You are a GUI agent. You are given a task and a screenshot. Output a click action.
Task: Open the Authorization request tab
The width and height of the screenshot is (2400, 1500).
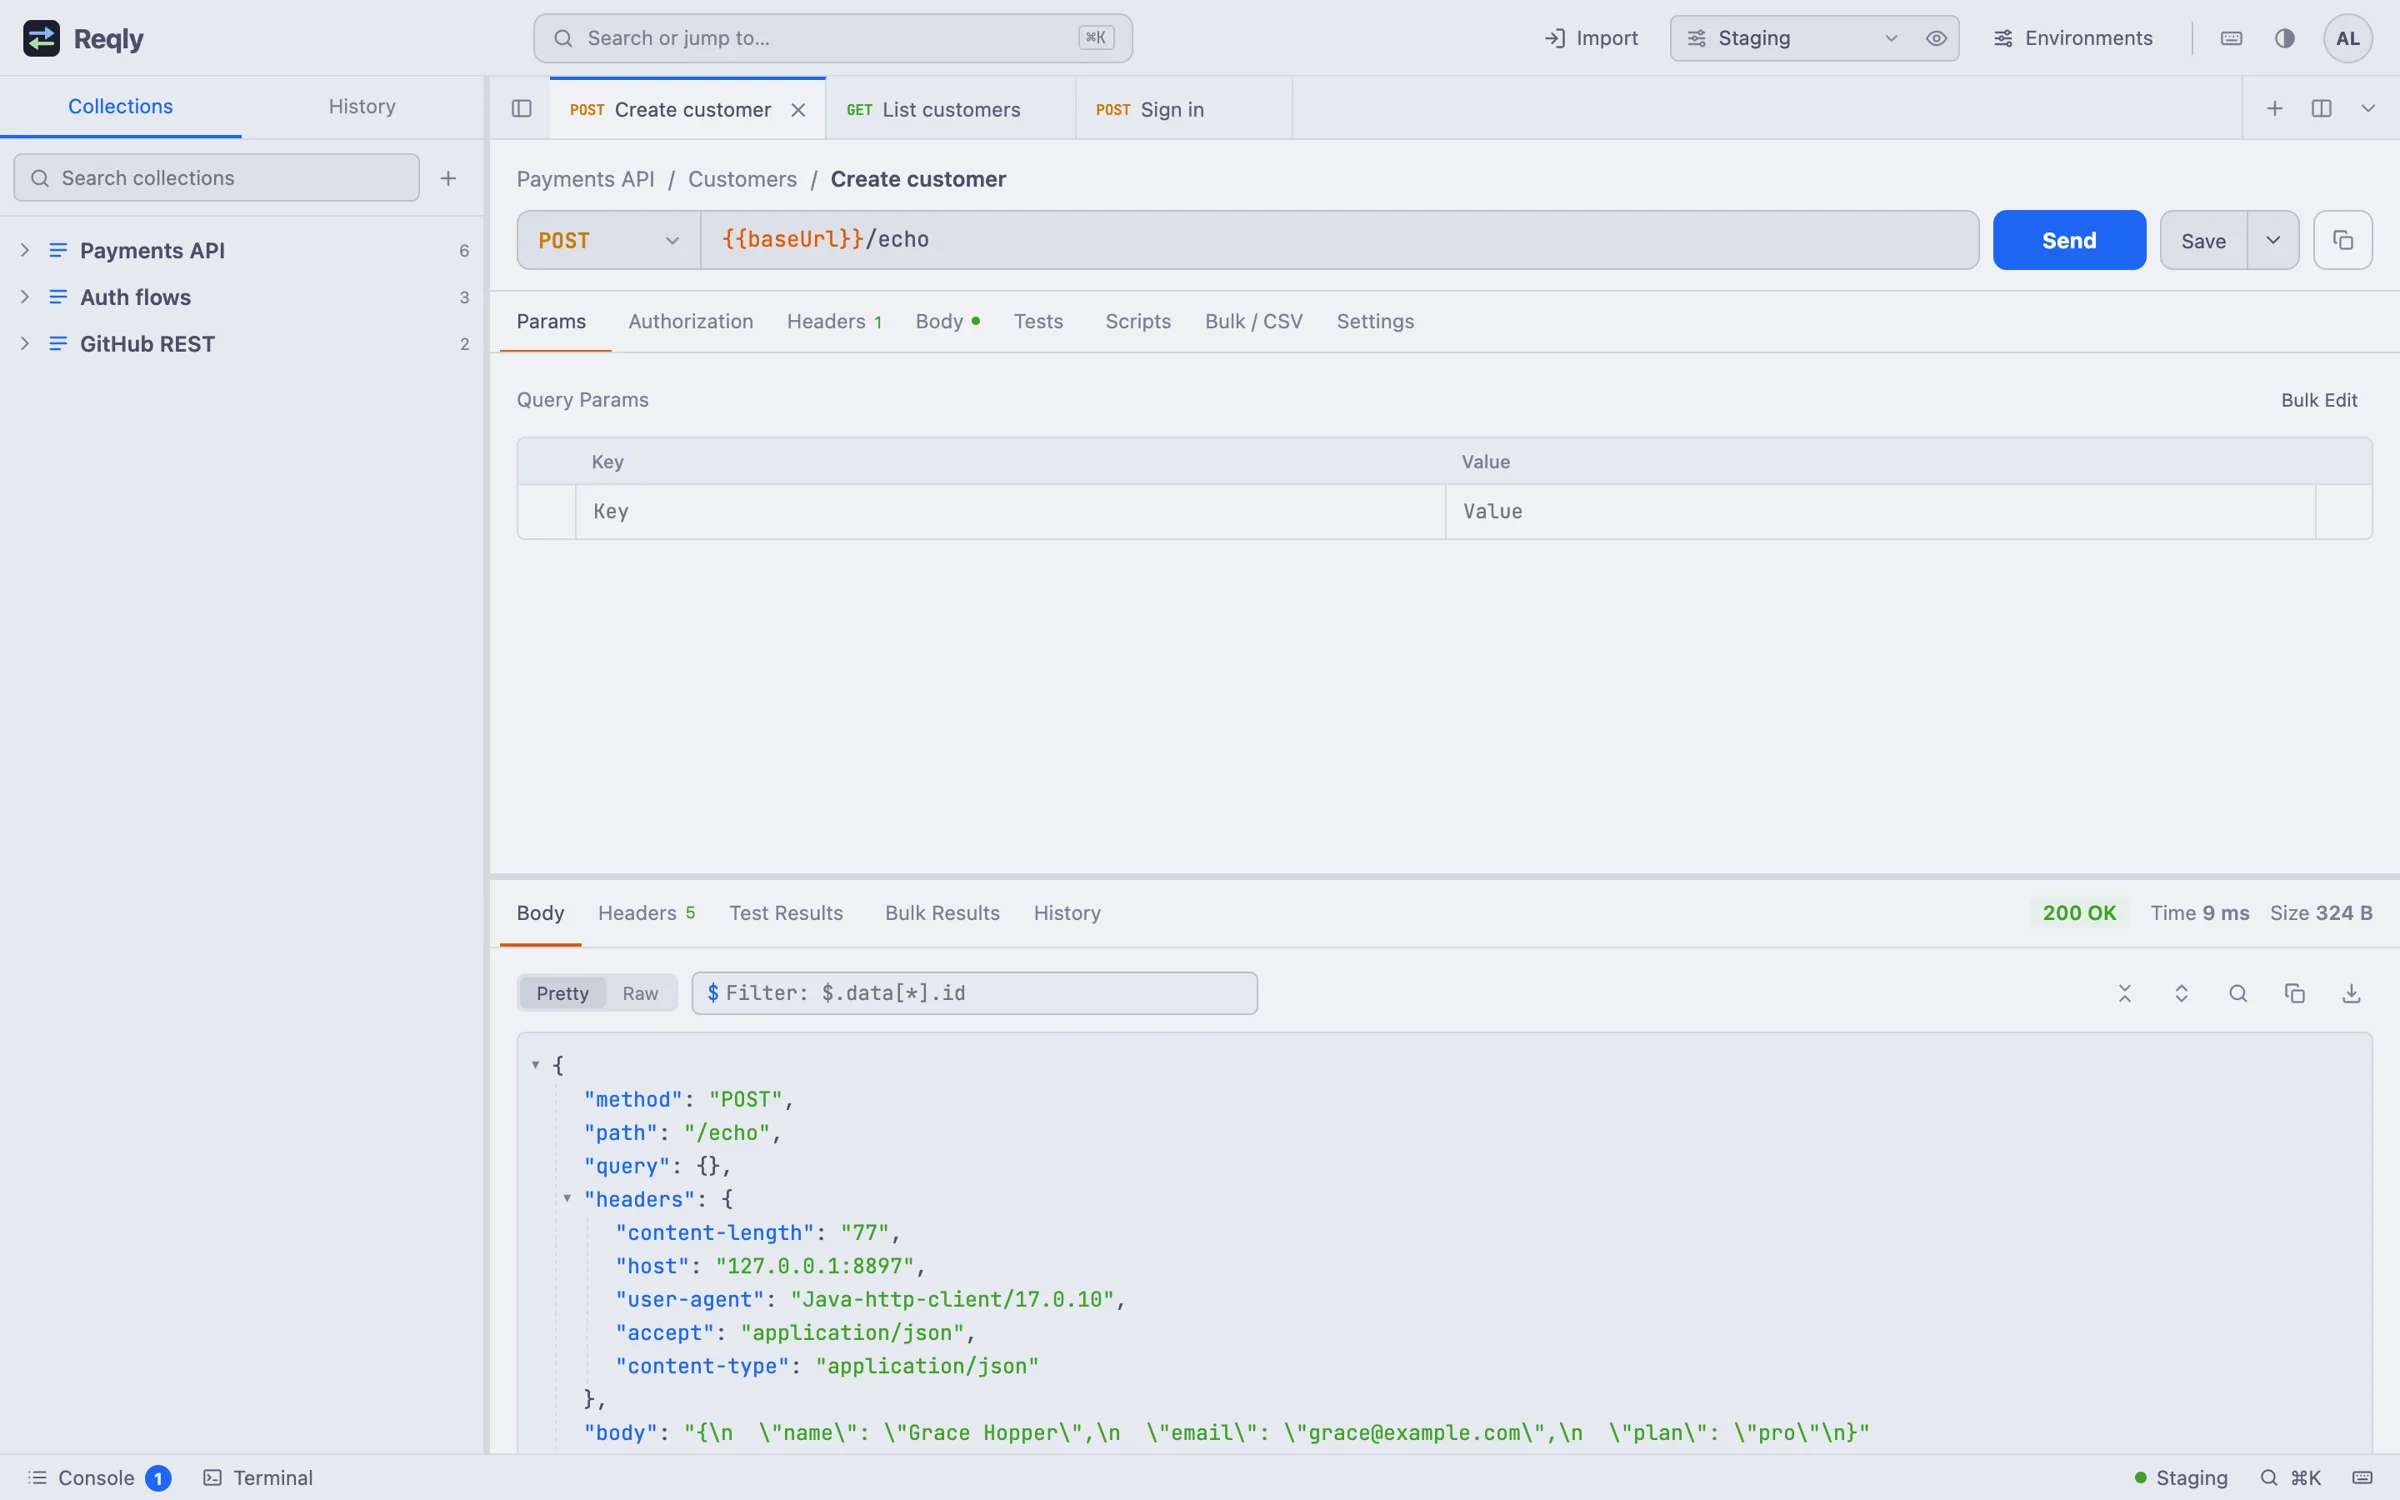coord(690,322)
